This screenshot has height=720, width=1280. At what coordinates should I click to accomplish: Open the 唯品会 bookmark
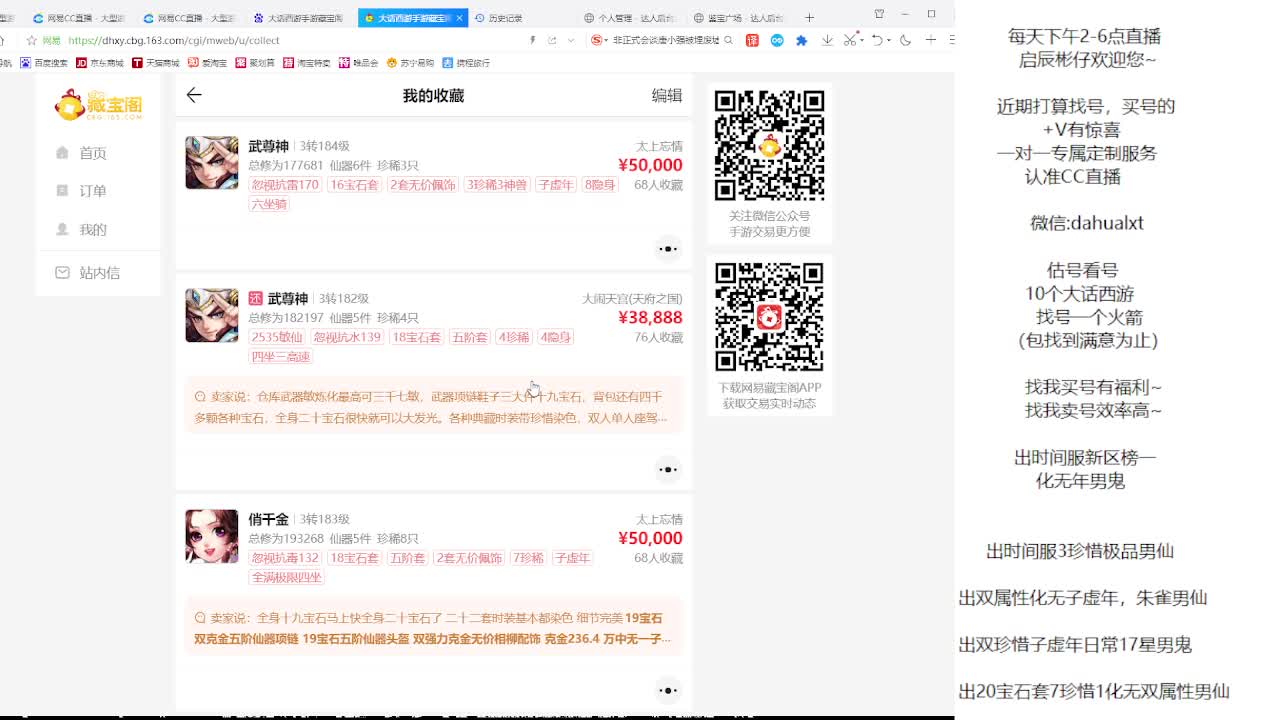(359, 63)
